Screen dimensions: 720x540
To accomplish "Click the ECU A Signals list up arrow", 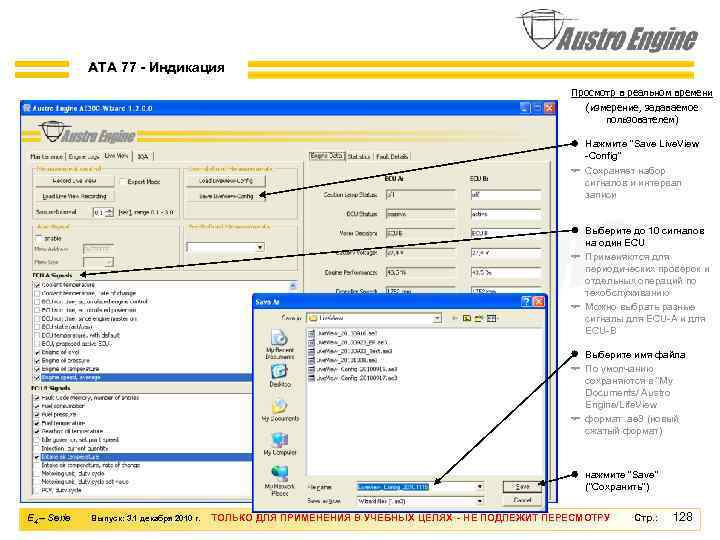I will coord(293,286).
